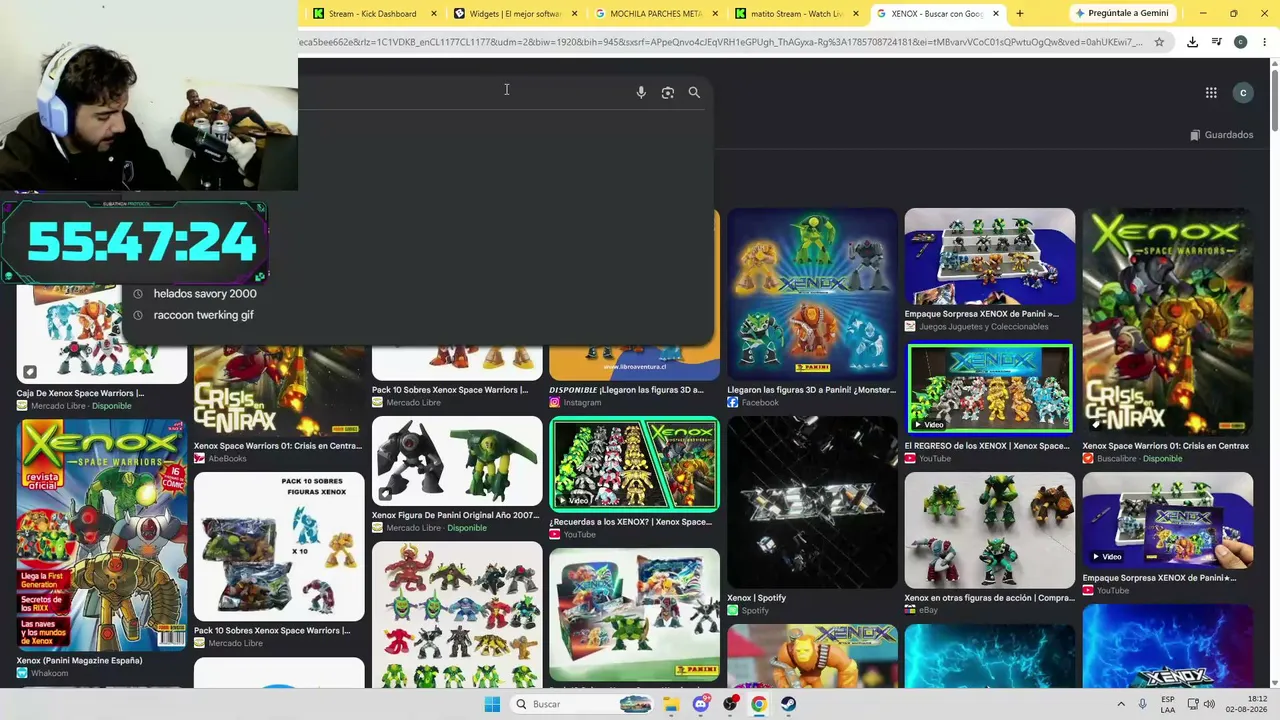1280x720 pixels.
Task: Close the matito Stream tab
Action: click(855, 14)
